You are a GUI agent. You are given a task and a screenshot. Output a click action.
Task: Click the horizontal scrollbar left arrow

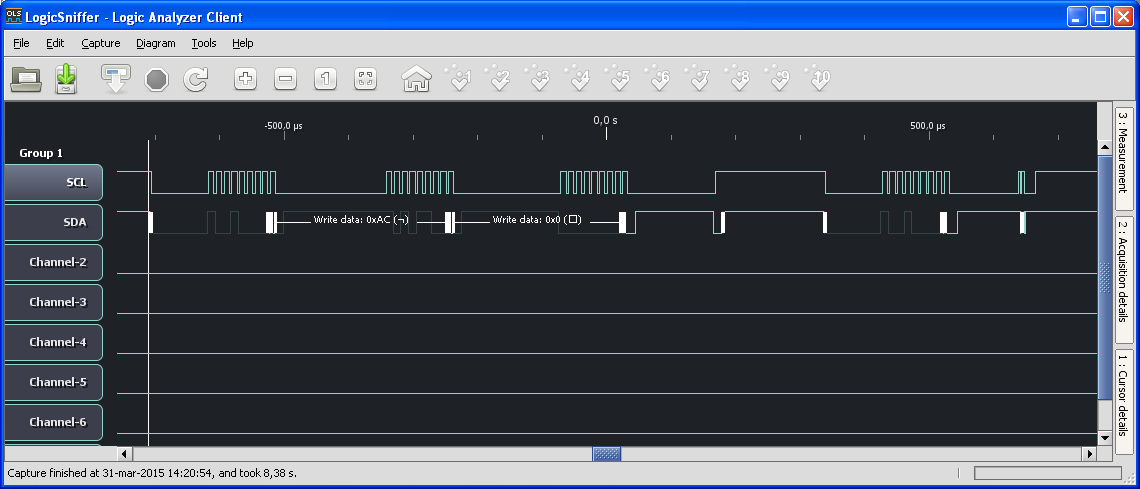pos(124,454)
